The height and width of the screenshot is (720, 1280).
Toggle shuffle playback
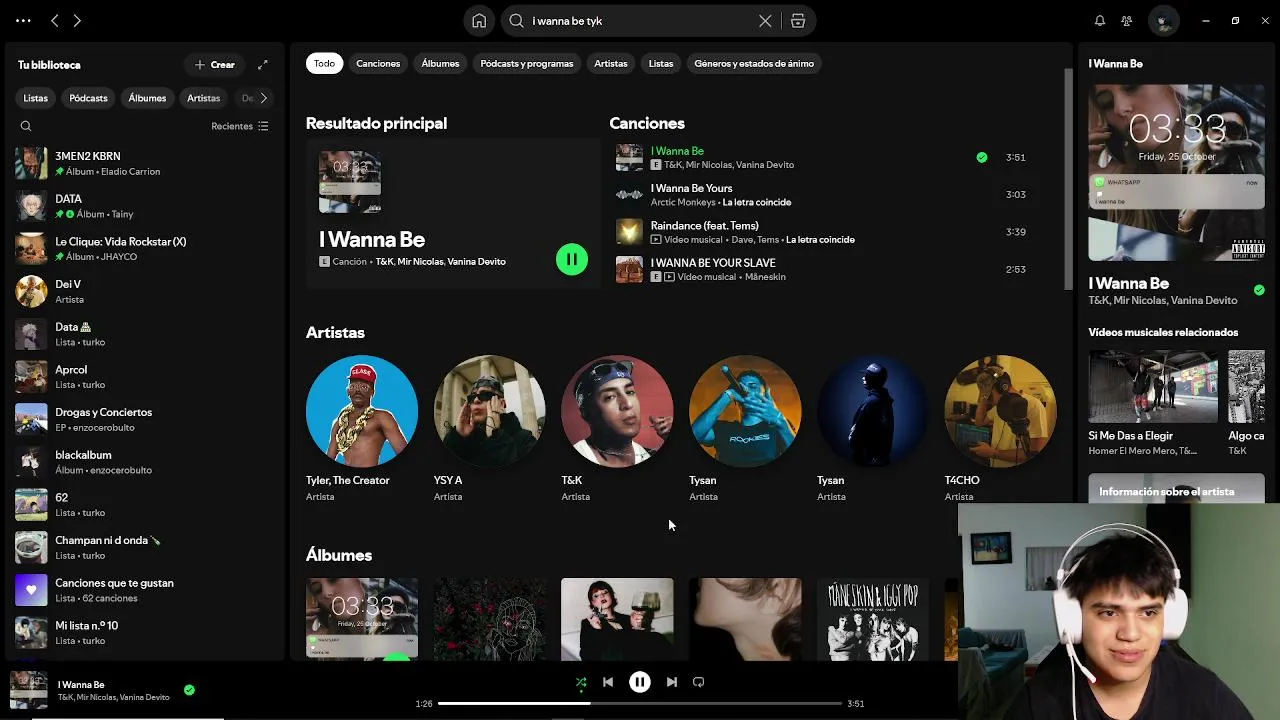tap(581, 682)
